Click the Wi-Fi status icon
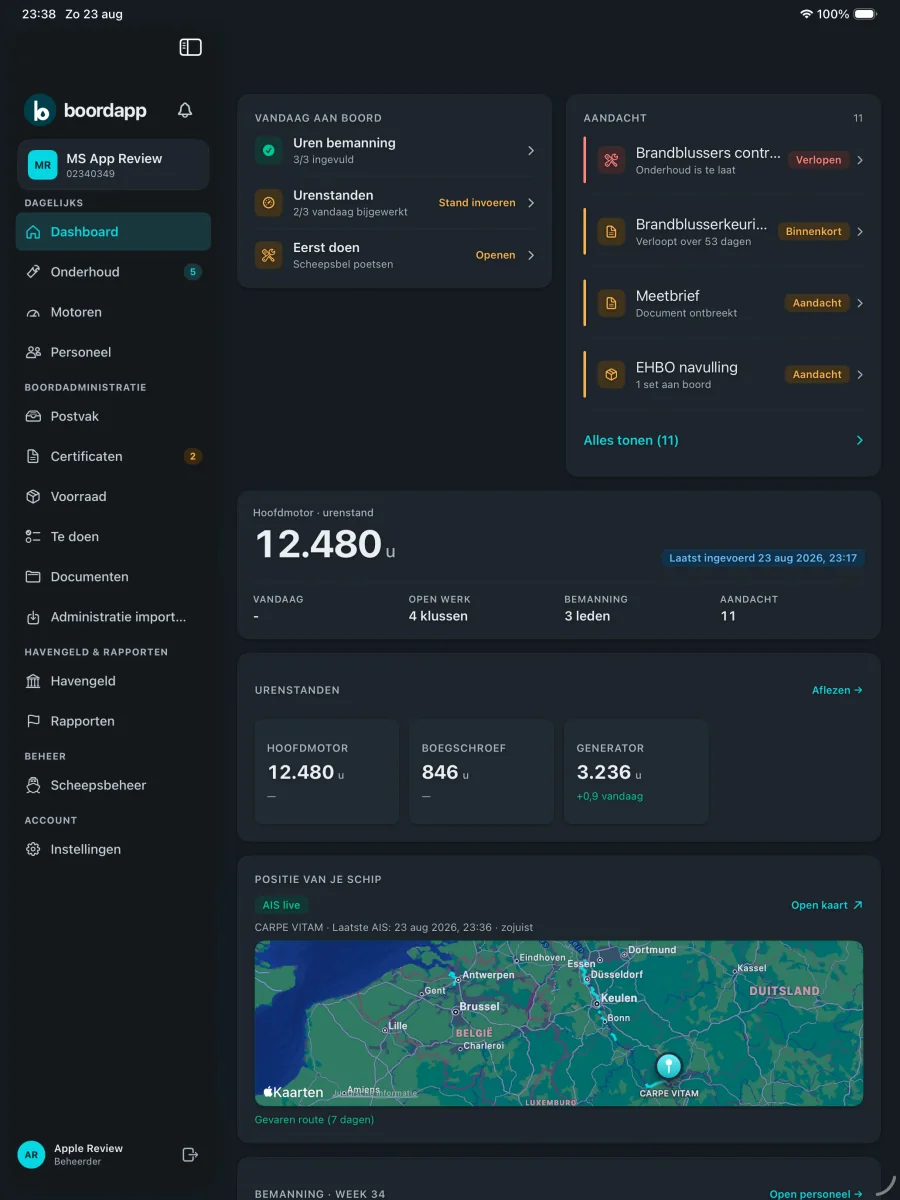This screenshot has width=900, height=1200. pos(807,14)
